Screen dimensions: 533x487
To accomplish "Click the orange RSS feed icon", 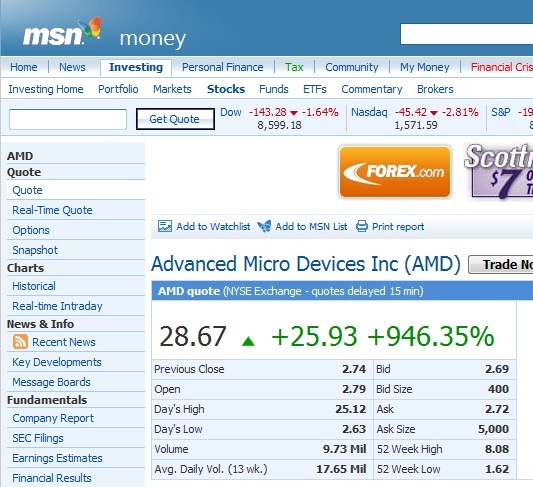I will (x=20, y=342).
